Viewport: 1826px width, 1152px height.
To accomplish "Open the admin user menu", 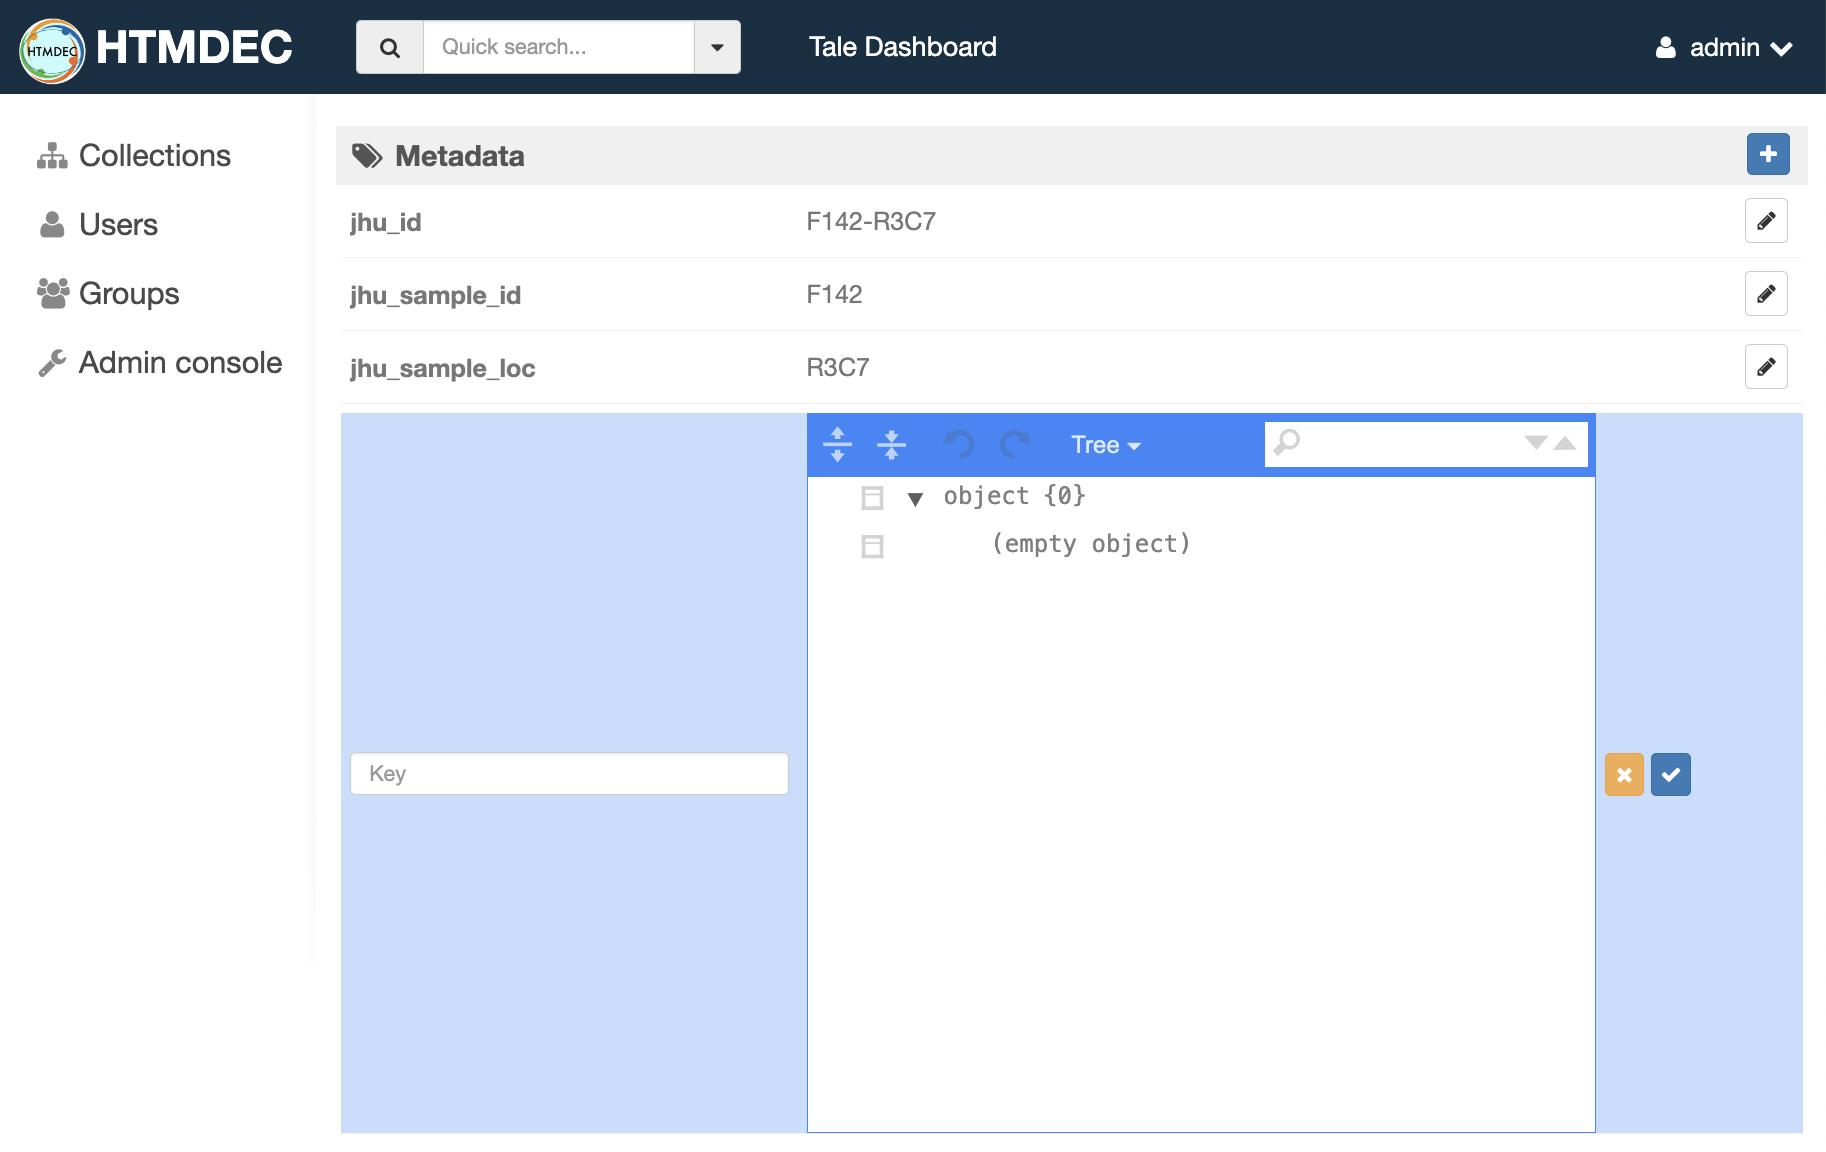I will pos(1724,47).
